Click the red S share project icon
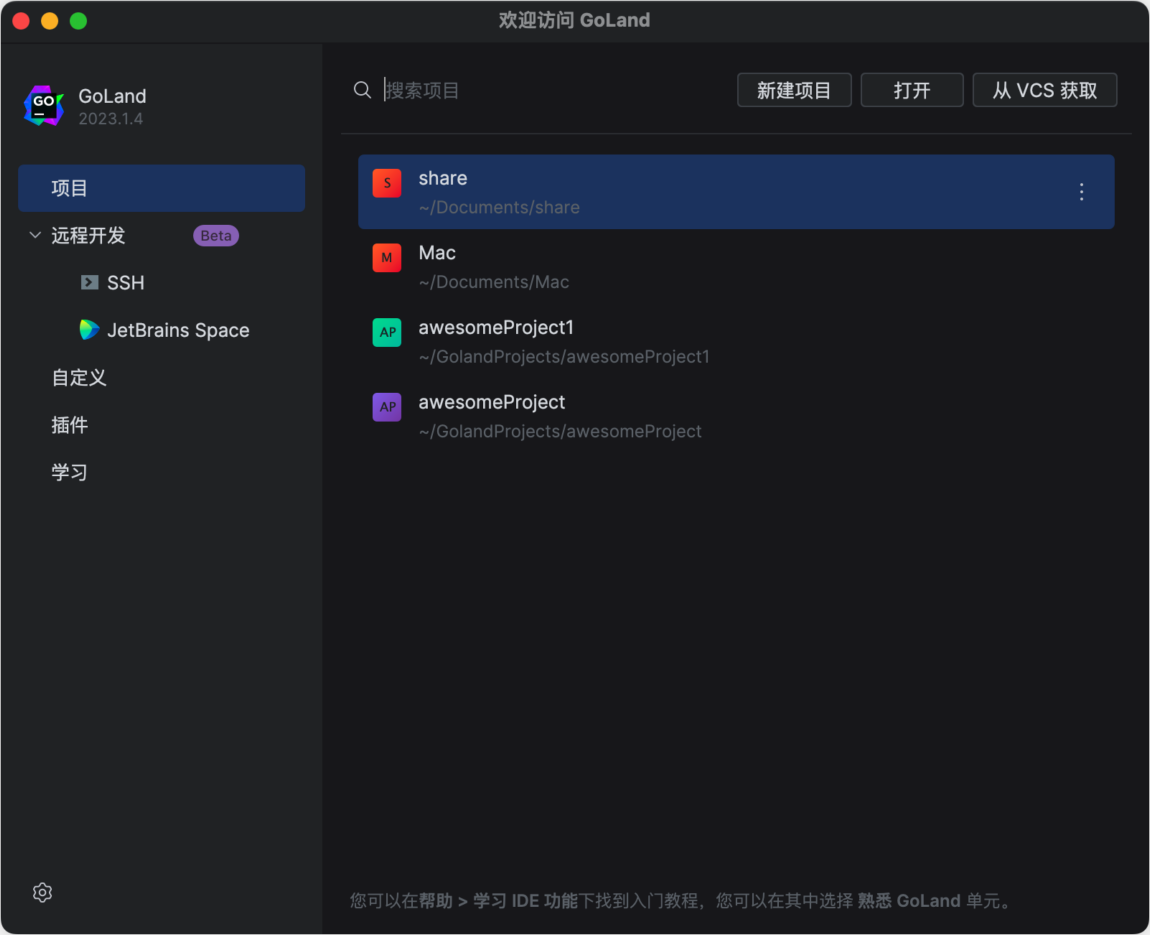This screenshot has width=1150, height=935. [387, 183]
